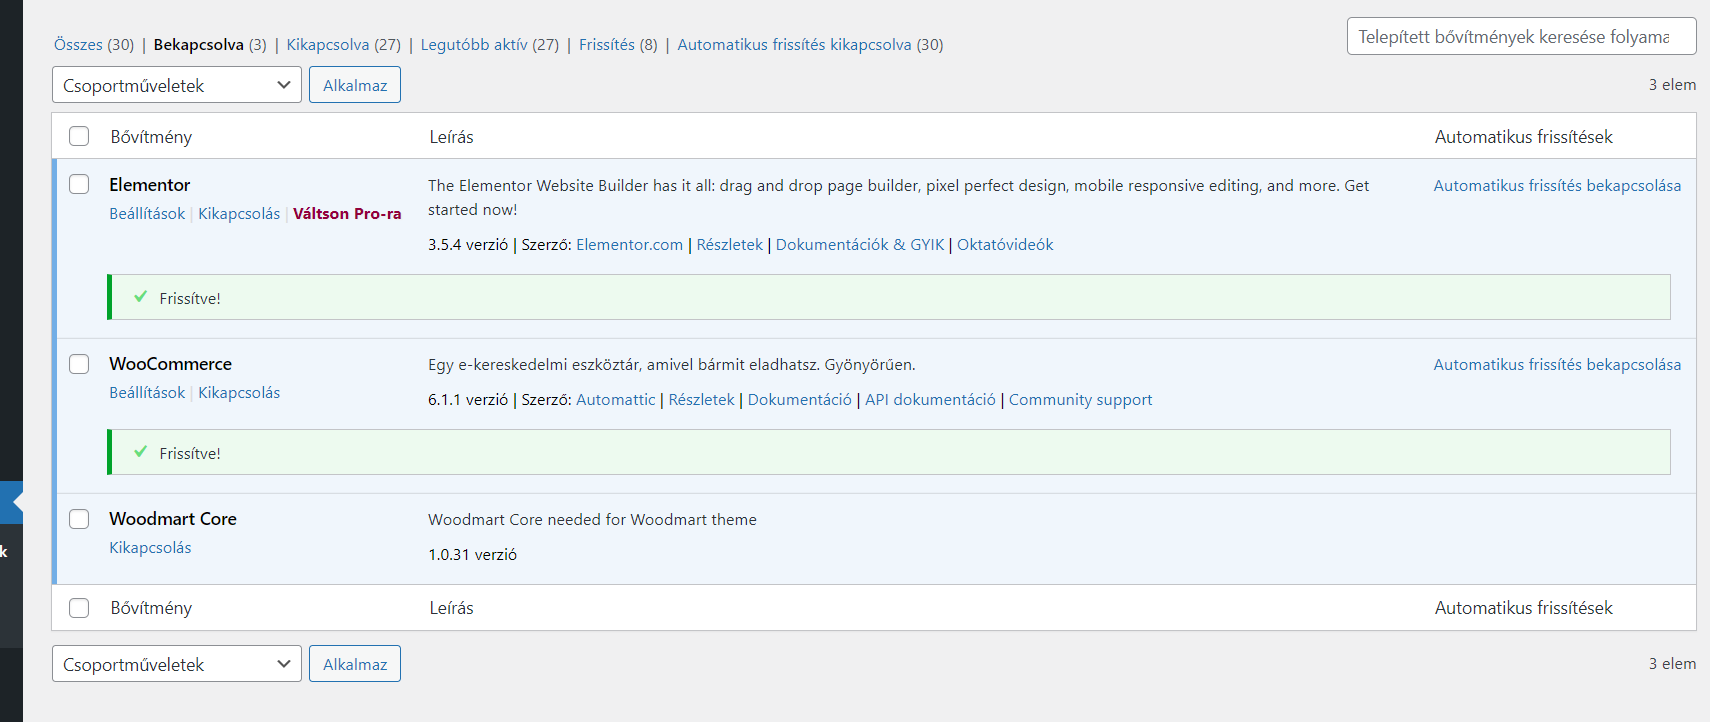Open the top Csoportműveletek bulk actions dropdown

click(177, 85)
